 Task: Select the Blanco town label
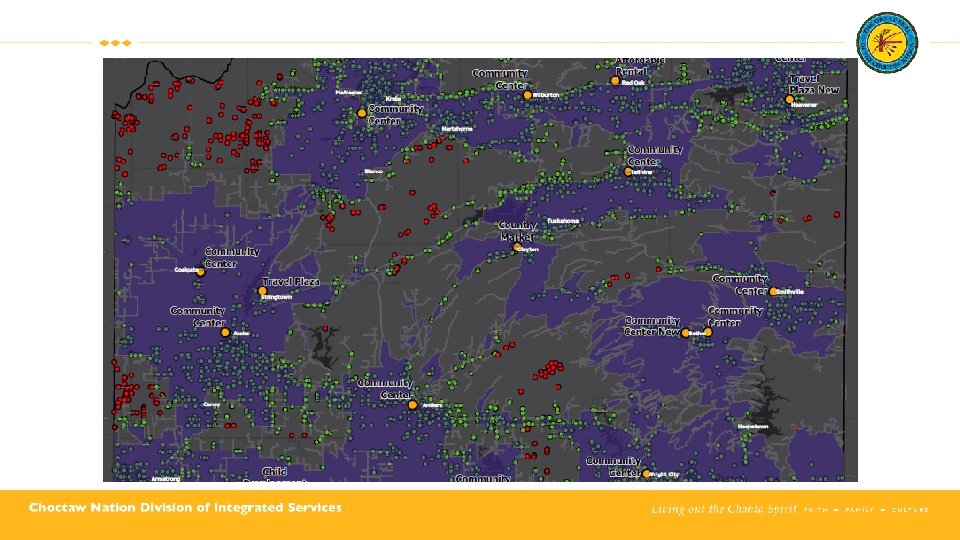pos(373,171)
